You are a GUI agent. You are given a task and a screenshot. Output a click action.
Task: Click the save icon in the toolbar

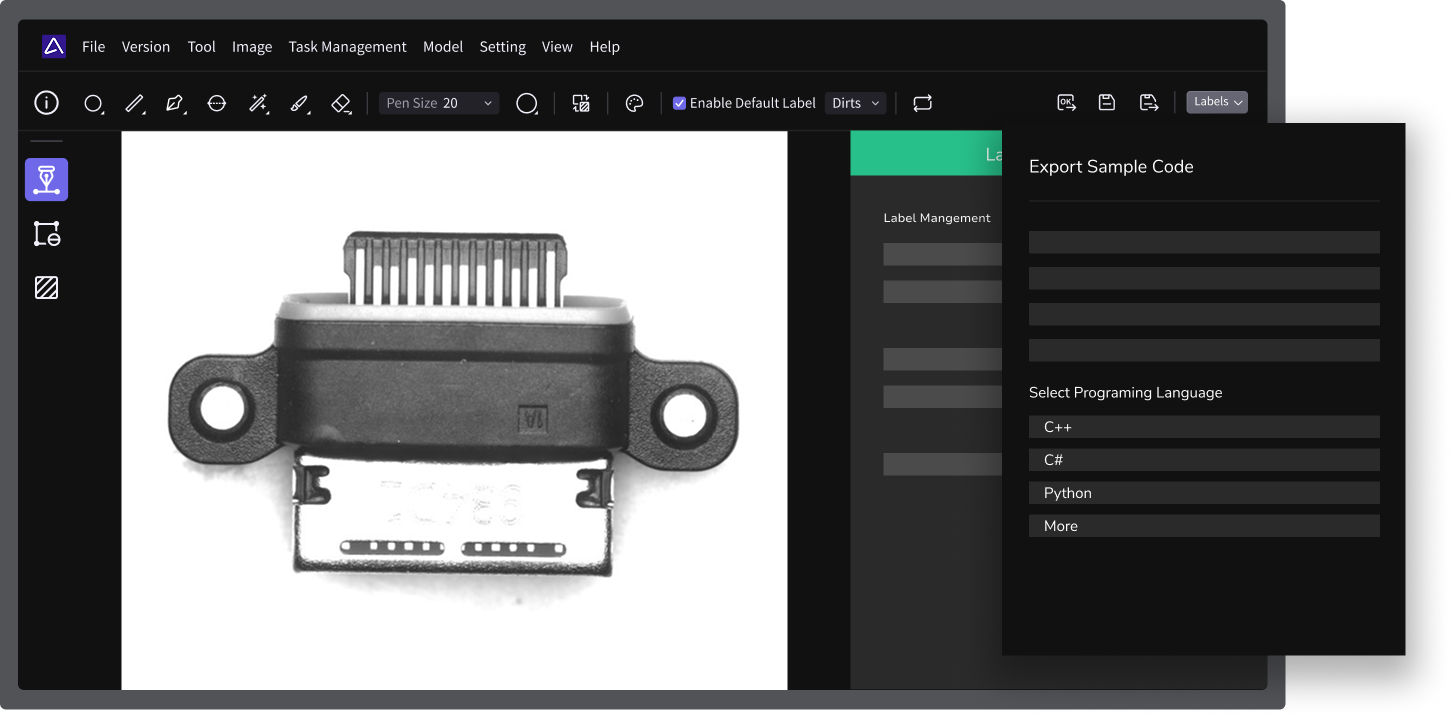[x=1107, y=102]
